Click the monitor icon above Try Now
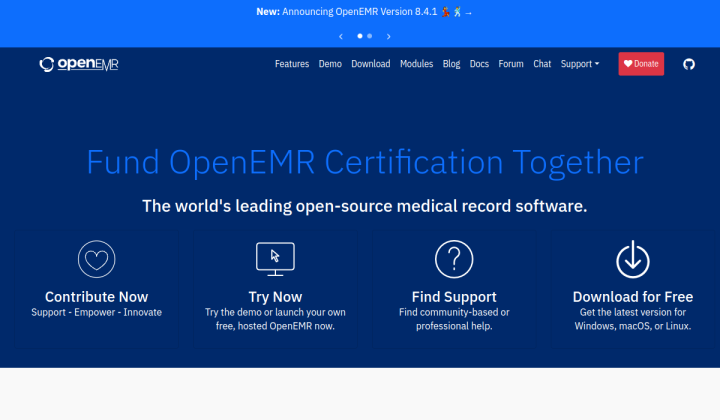This screenshot has width=720, height=420. pos(275,259)
